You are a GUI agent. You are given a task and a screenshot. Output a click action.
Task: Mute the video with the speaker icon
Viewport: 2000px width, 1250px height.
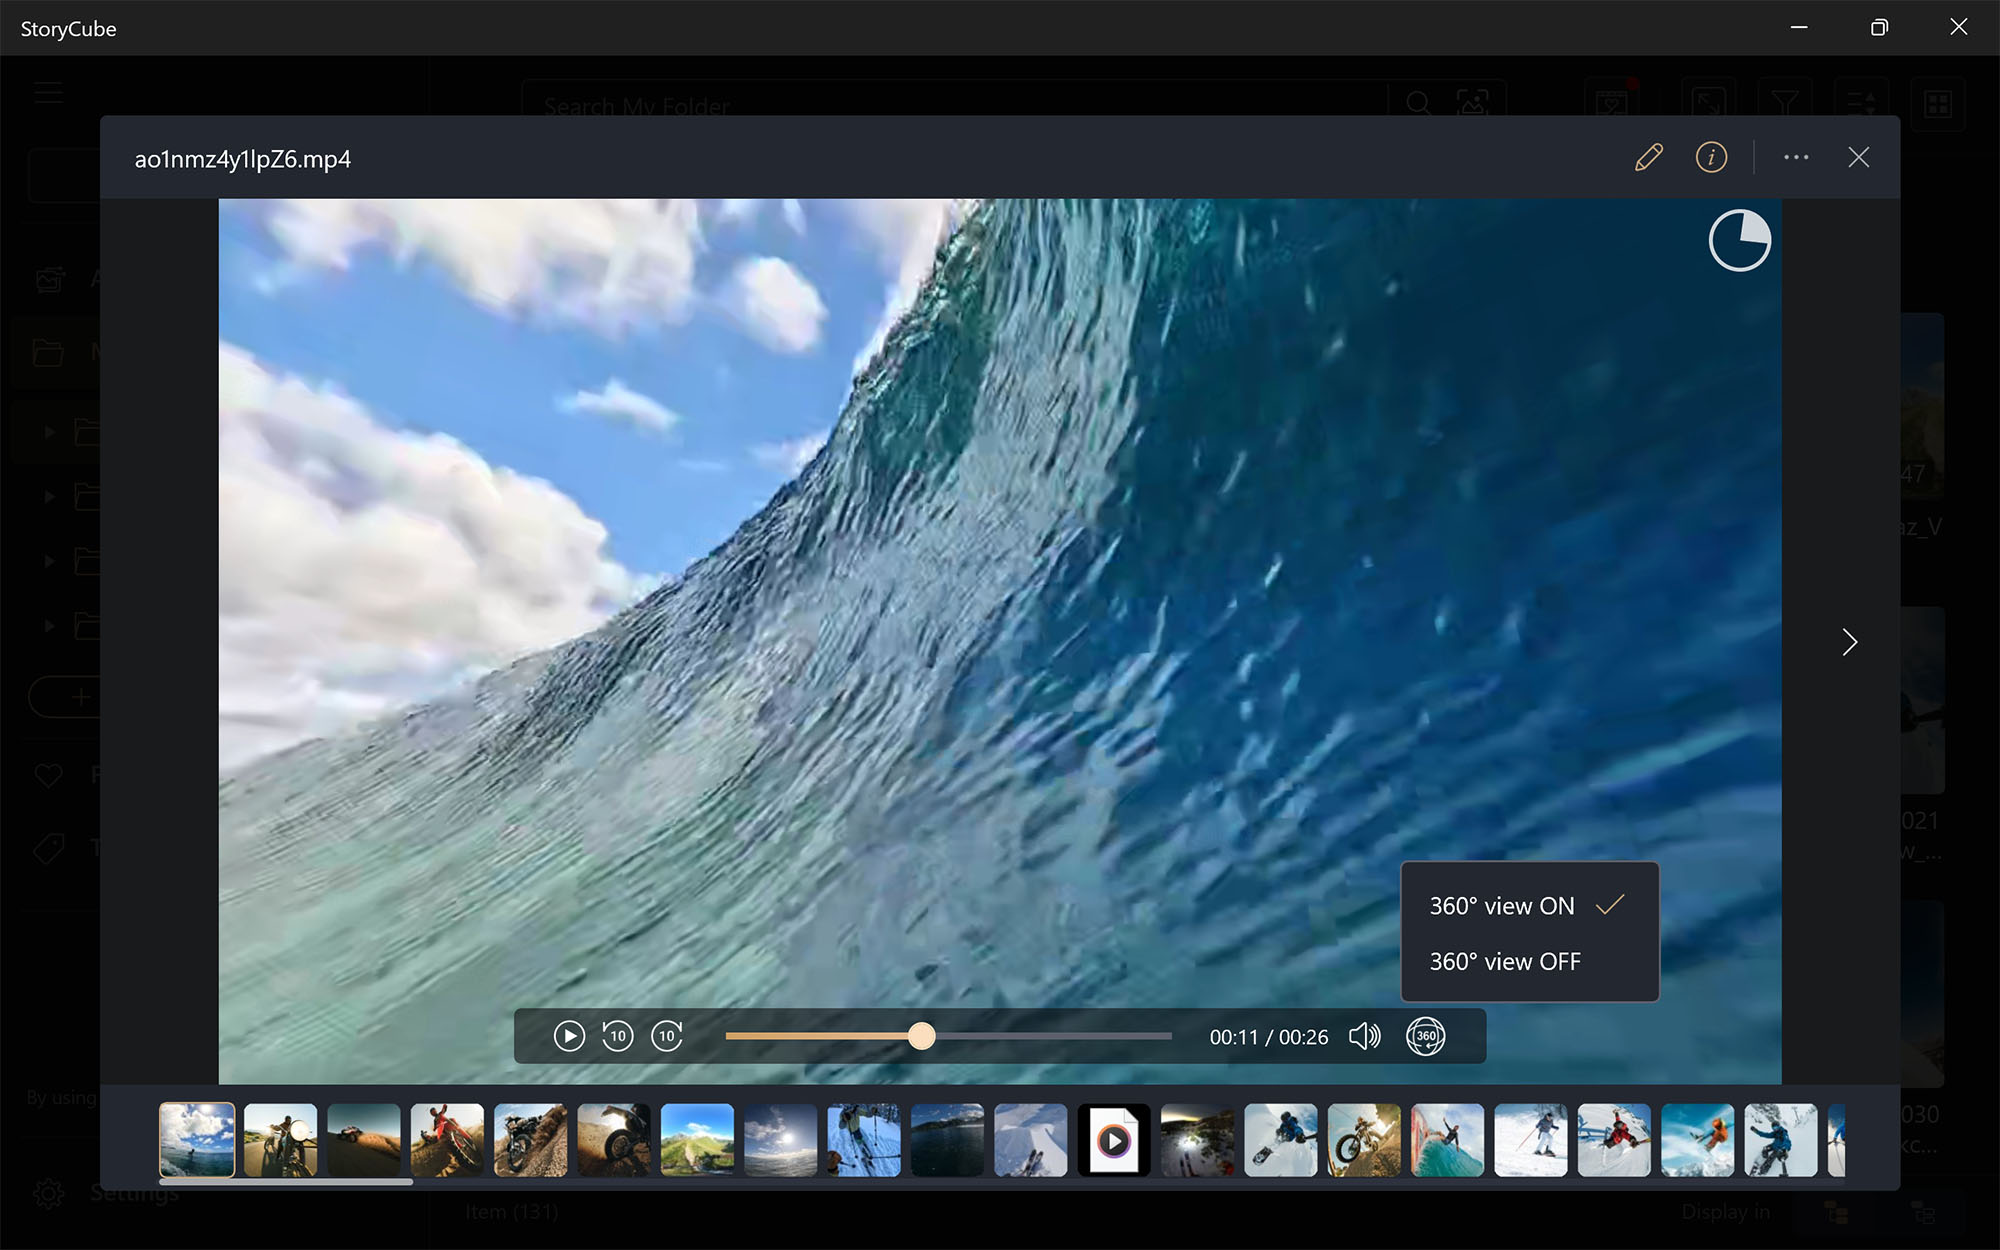(1364, 1036)
